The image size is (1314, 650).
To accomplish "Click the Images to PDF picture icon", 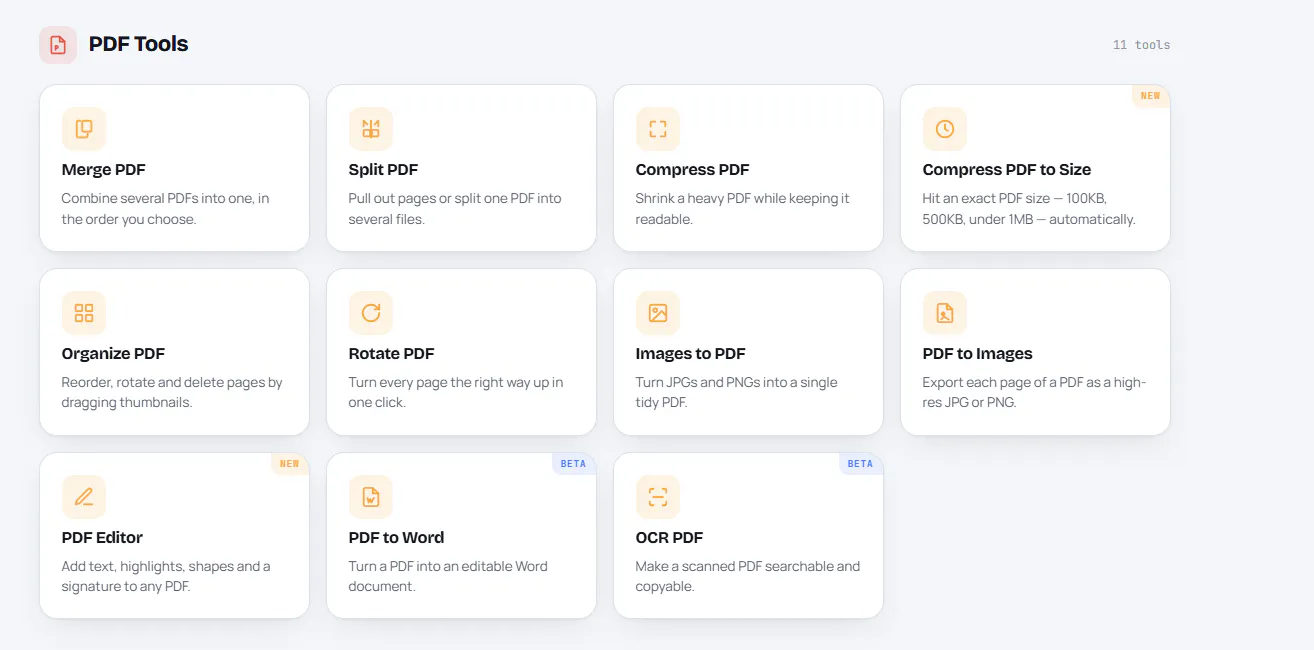I will pos(658,313).
